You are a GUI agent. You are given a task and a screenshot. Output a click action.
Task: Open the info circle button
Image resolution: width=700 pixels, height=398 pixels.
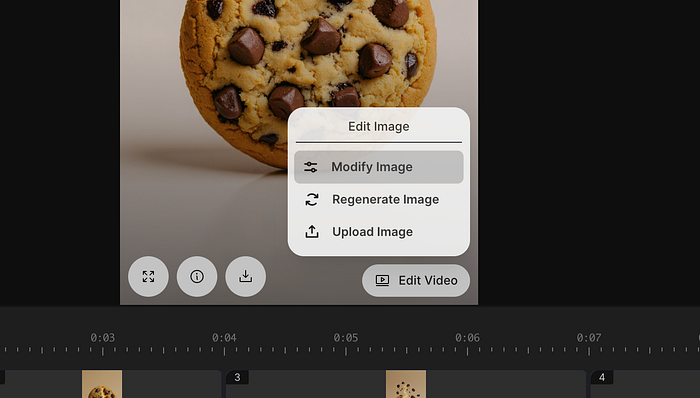coord(197,277)
